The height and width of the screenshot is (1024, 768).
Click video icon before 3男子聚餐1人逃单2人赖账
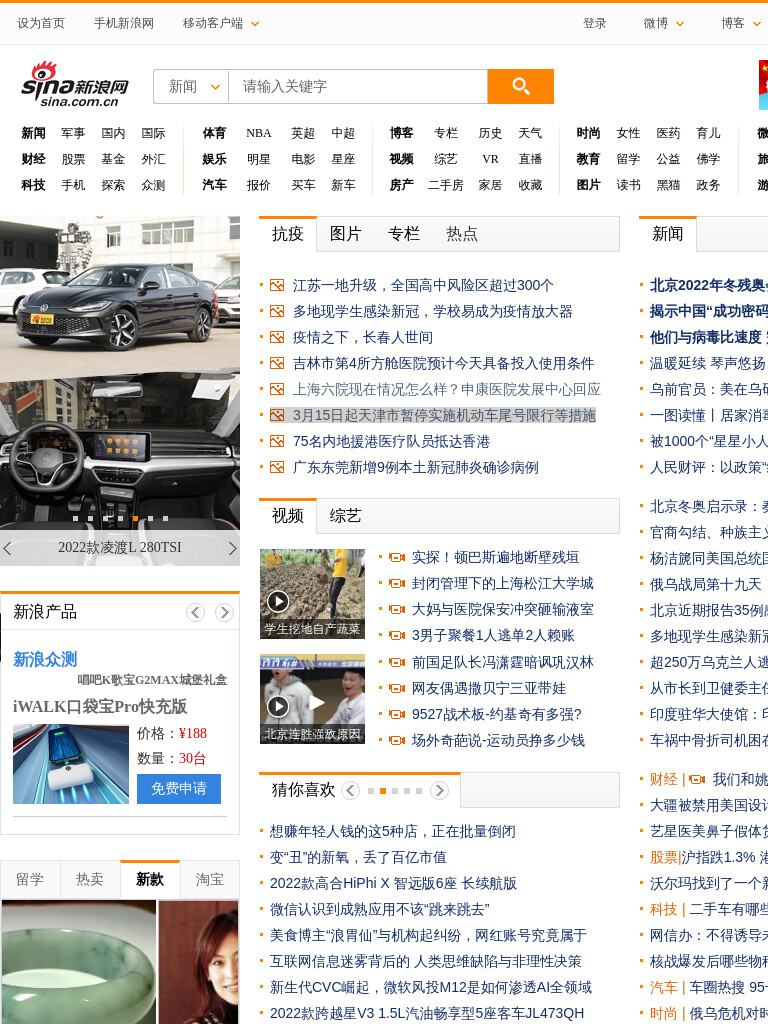(396, 635)
